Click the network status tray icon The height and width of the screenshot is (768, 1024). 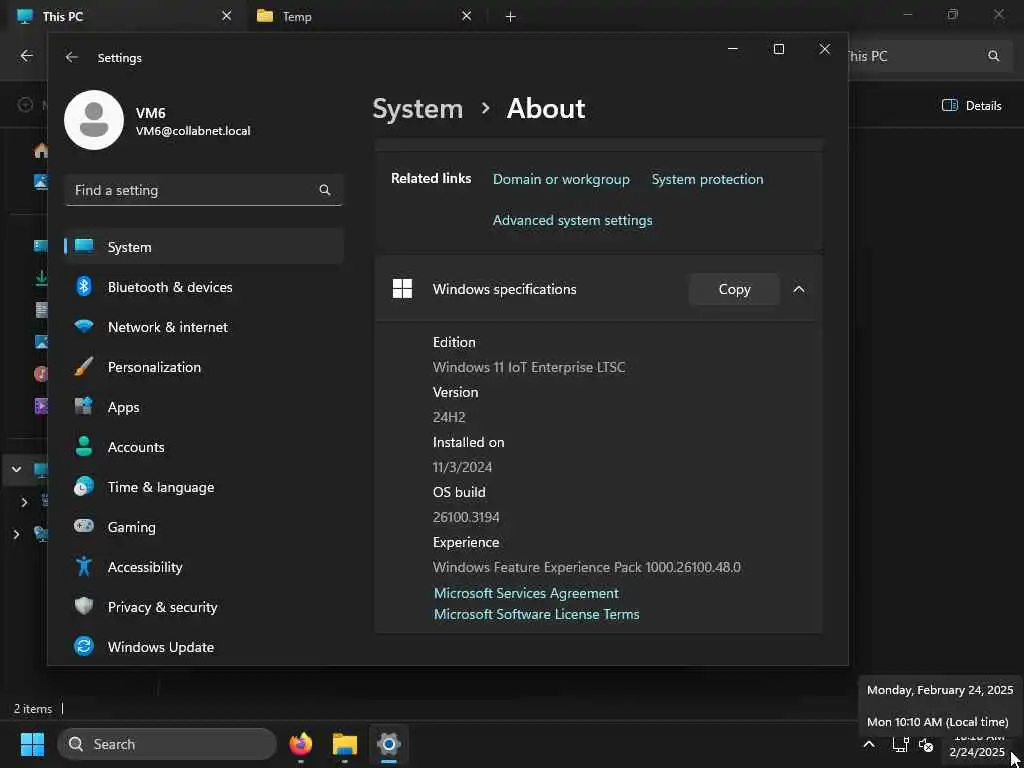901,744
